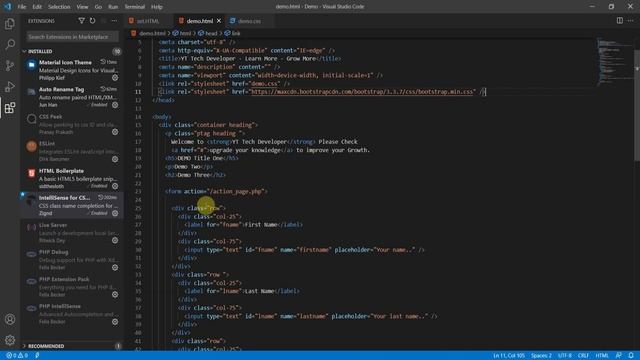Open Extensions panel more actions menu
Viewport: 640px width, 360px height.
pyautogui.click(x=114, y=21)
